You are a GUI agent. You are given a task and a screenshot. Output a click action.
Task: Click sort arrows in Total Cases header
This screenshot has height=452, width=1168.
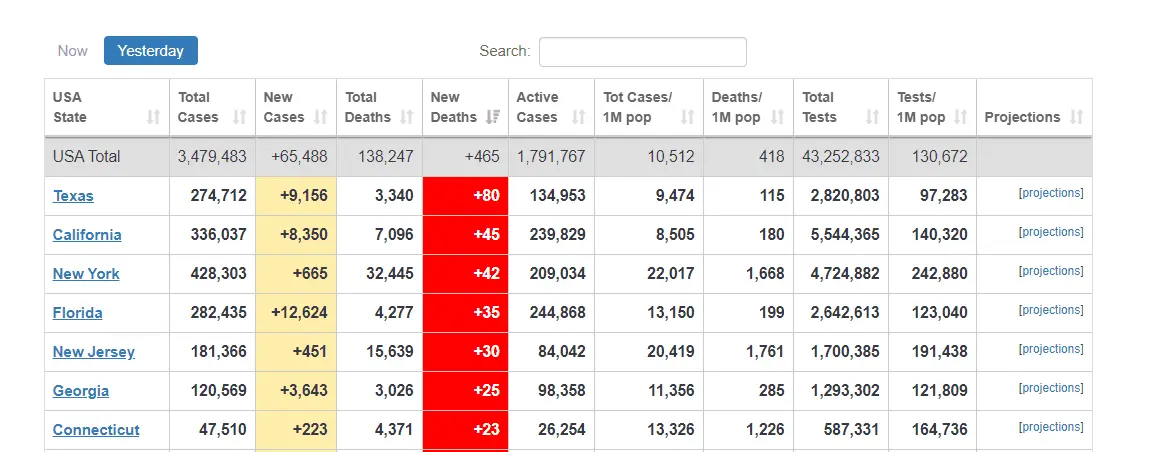pyautogui.click(x=239, y=117)
